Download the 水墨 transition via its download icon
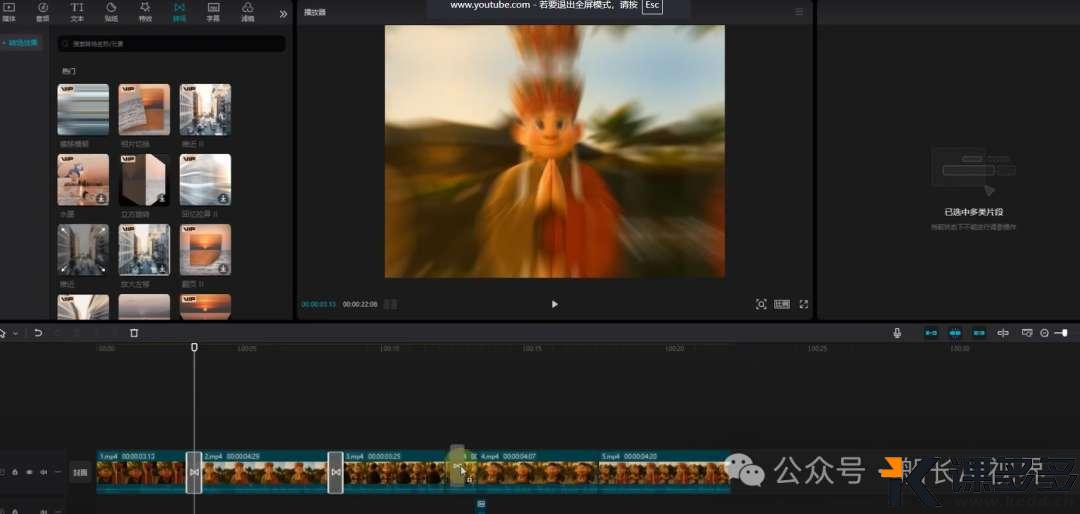Viewport: 1080px width, 514px height. click(101, 198)
